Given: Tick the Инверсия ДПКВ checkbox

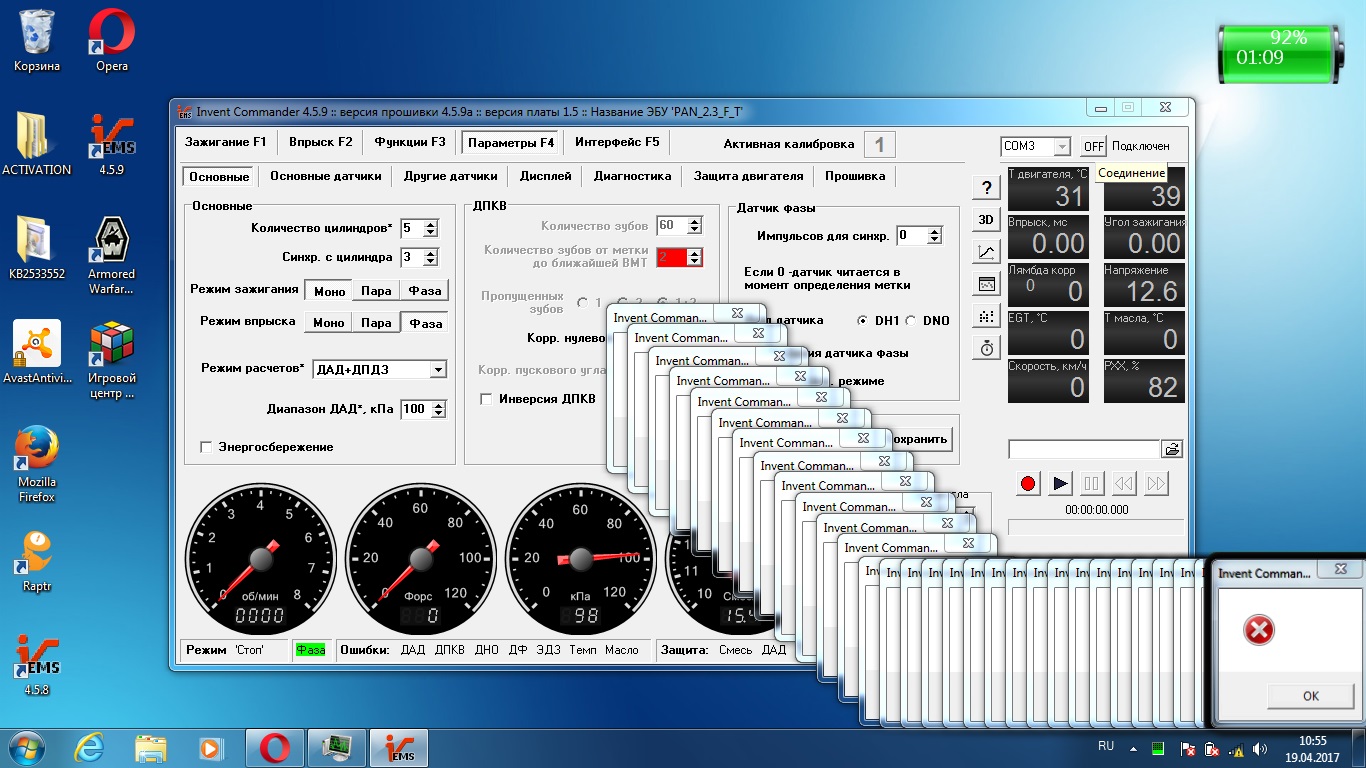Looking at the screenshot, I should 486,399.
